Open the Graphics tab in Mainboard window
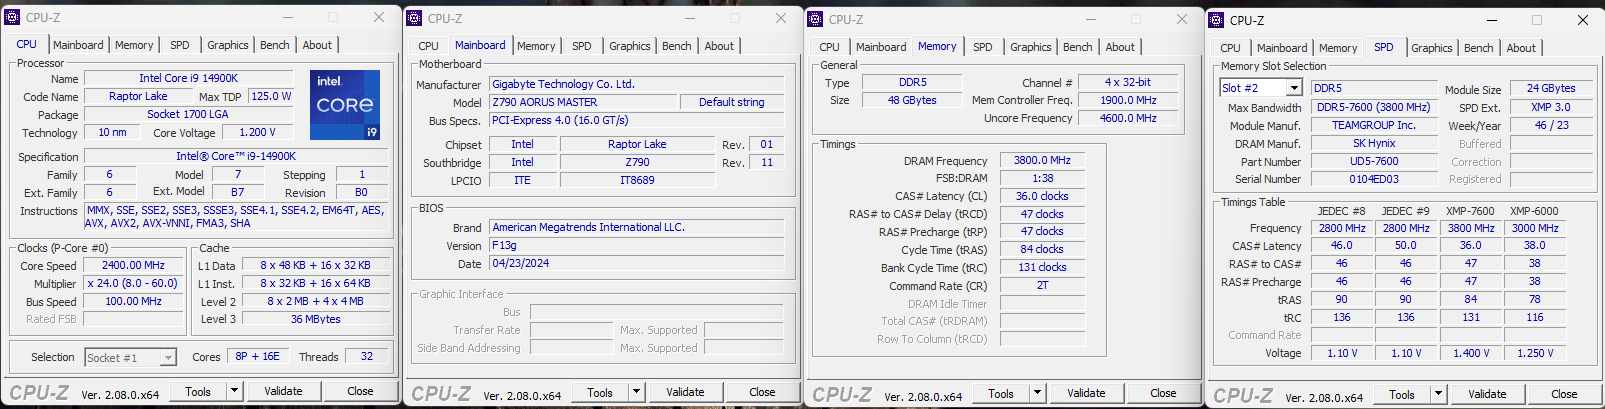 (629, 46)
